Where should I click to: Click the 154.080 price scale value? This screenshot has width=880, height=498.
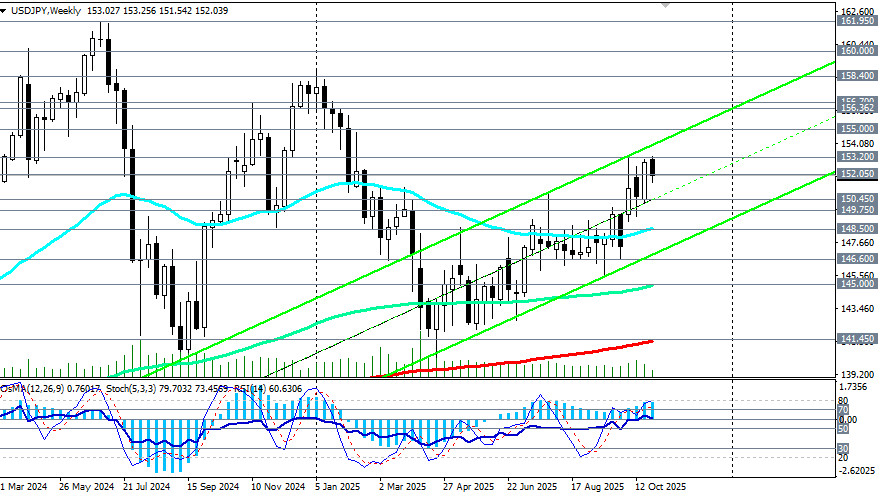(x=858, y=144)
